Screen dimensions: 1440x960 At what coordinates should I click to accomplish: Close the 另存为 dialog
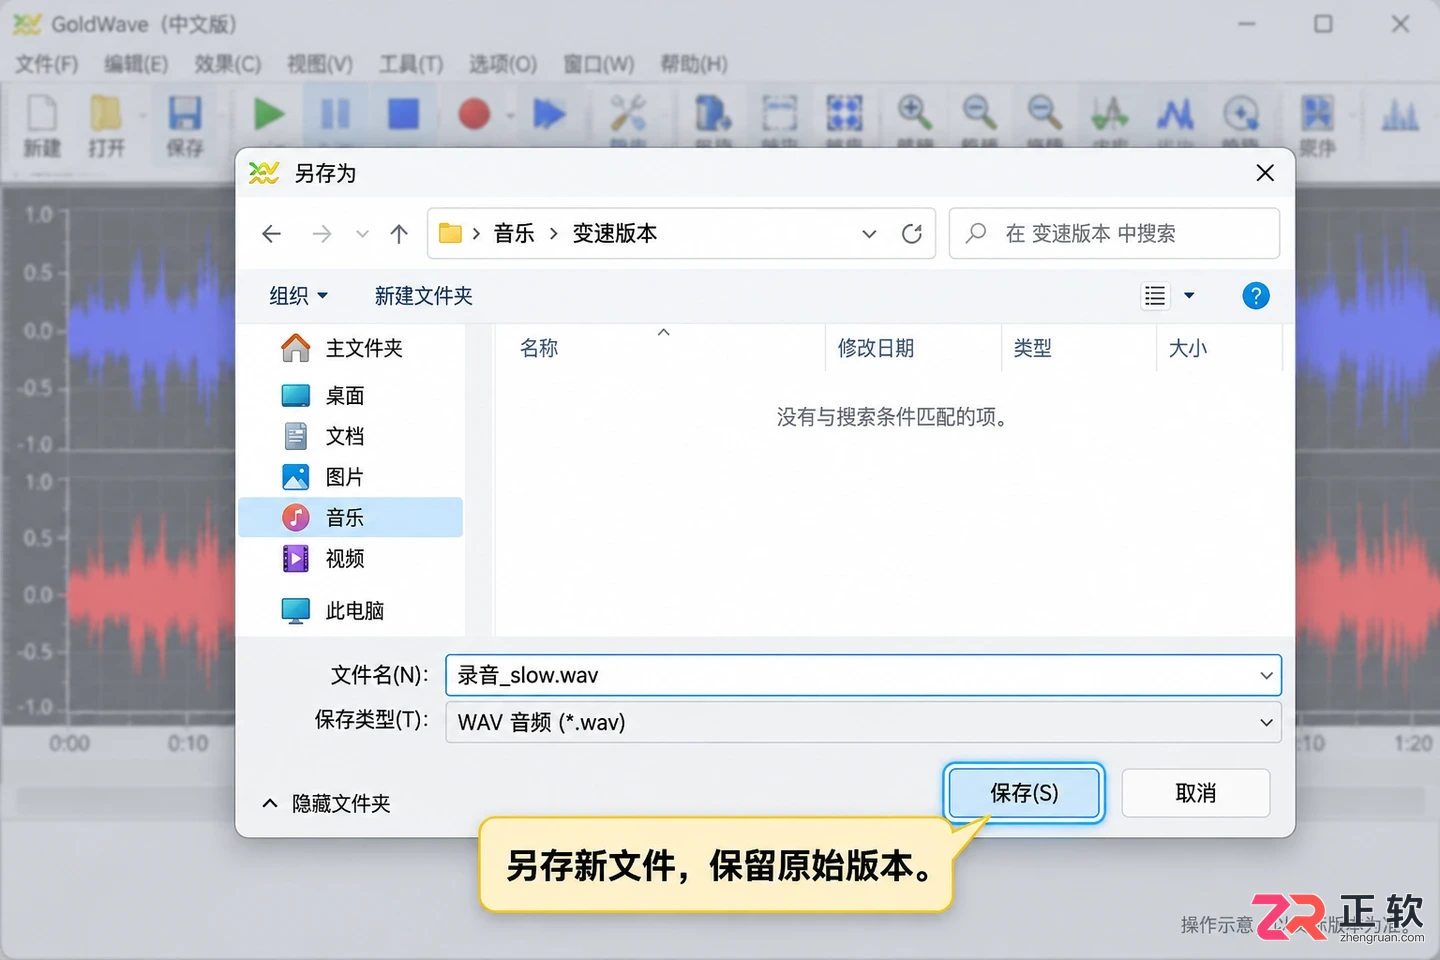[x=1265, y=173]
